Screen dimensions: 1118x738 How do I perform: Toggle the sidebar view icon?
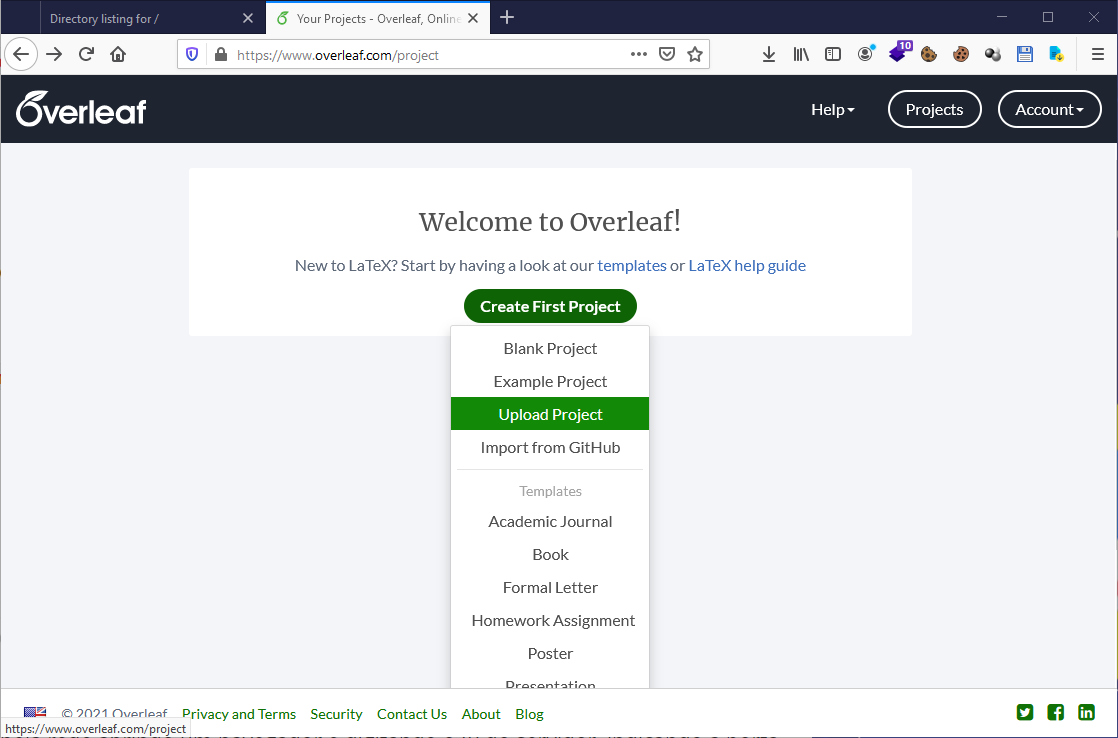833,54
